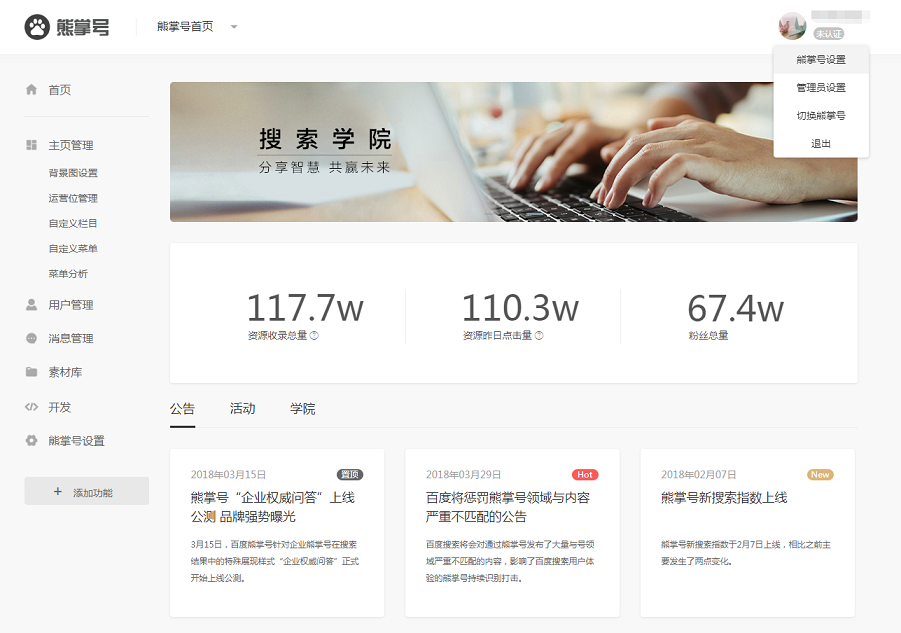Click the 开发 code brackets icon
Viewport: 901px width, 633px height.
coord(32,407)
